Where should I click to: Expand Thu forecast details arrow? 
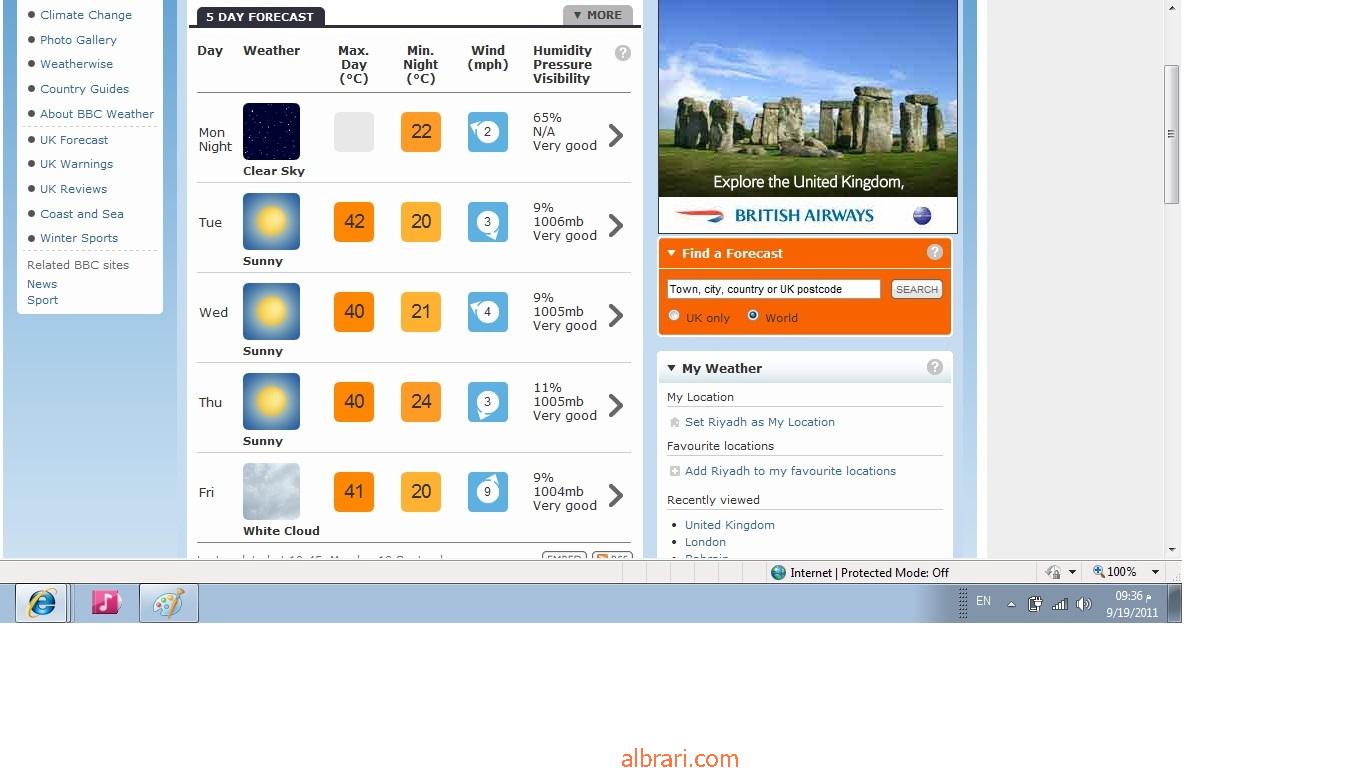pyautogui.click(x=616, y=405)
